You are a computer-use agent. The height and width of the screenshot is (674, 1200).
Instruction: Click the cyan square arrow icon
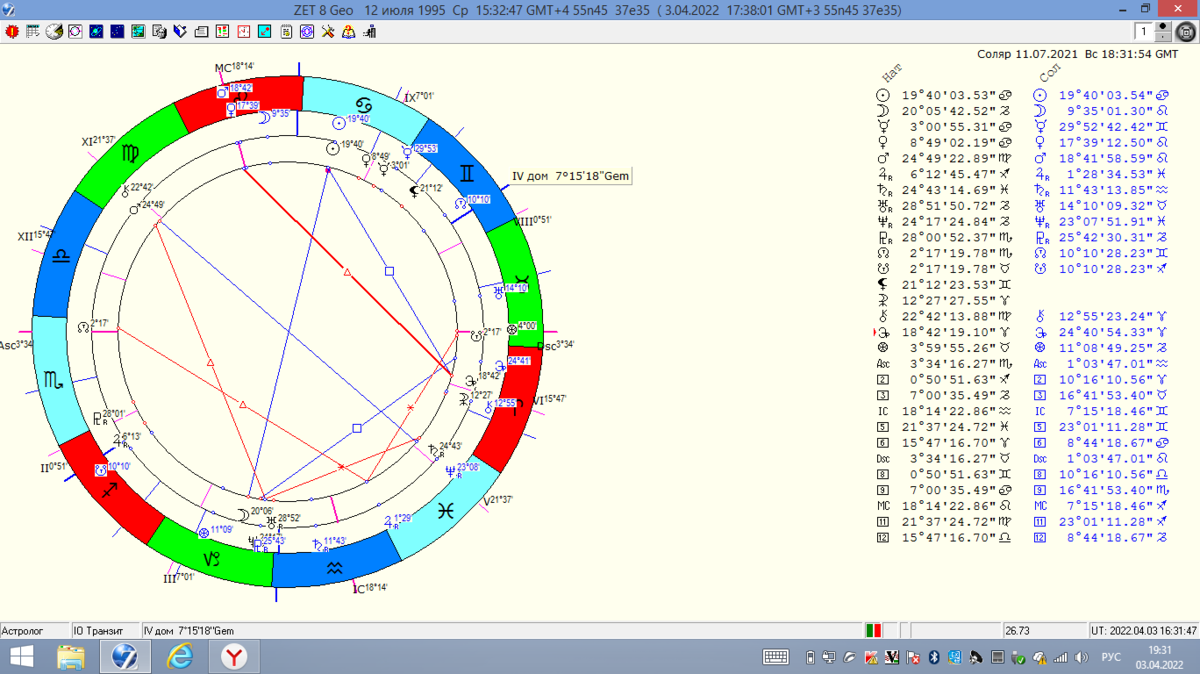click(x=265, y=32)
